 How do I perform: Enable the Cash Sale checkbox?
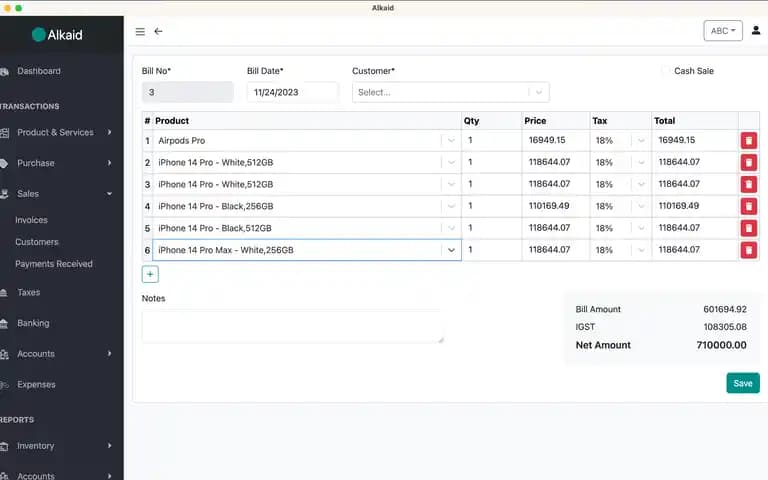click(x=665, y=71)
